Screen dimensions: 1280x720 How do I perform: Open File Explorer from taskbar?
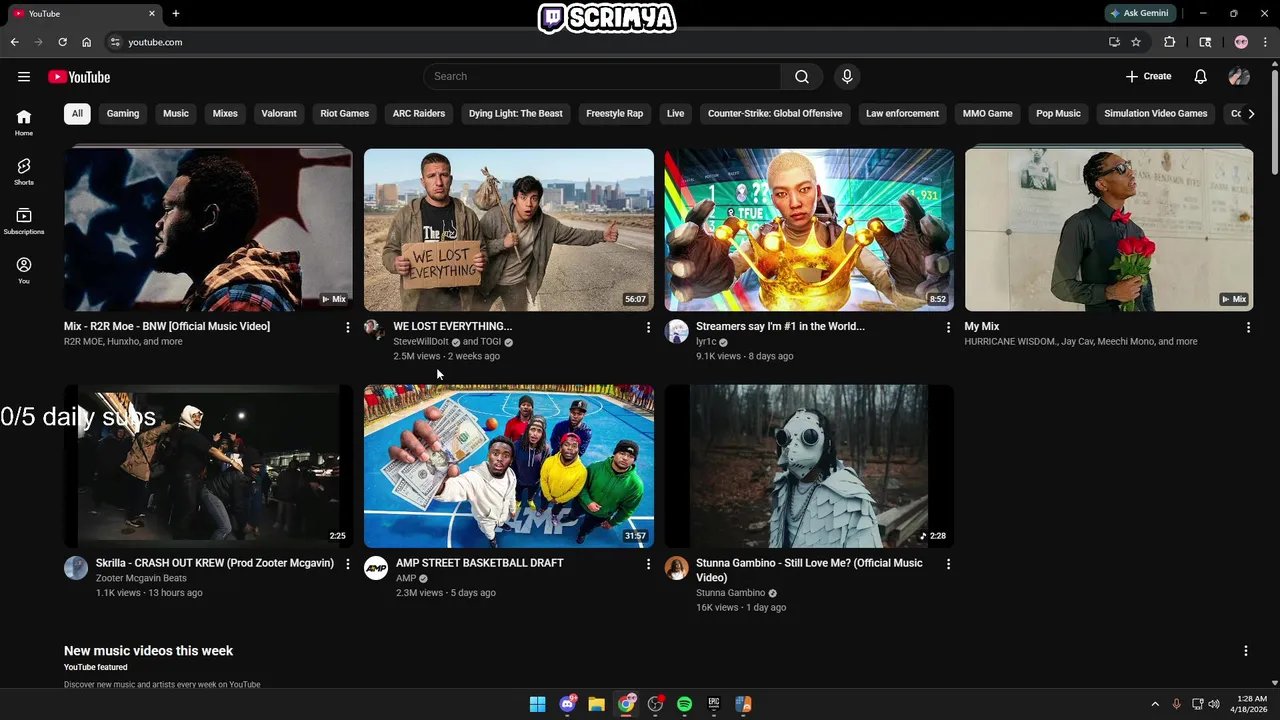point(597,704)
